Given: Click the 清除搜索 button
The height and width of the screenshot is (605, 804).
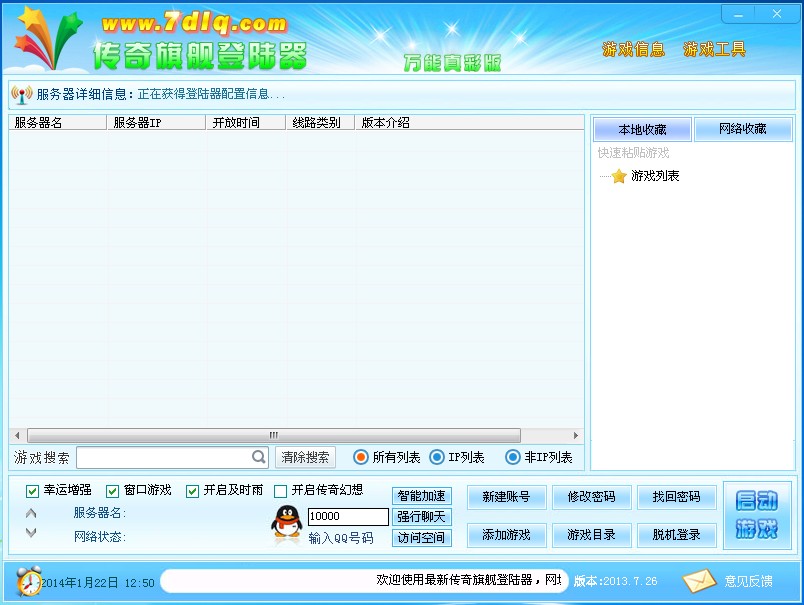Looking at the screenshot, I should 305,457.
